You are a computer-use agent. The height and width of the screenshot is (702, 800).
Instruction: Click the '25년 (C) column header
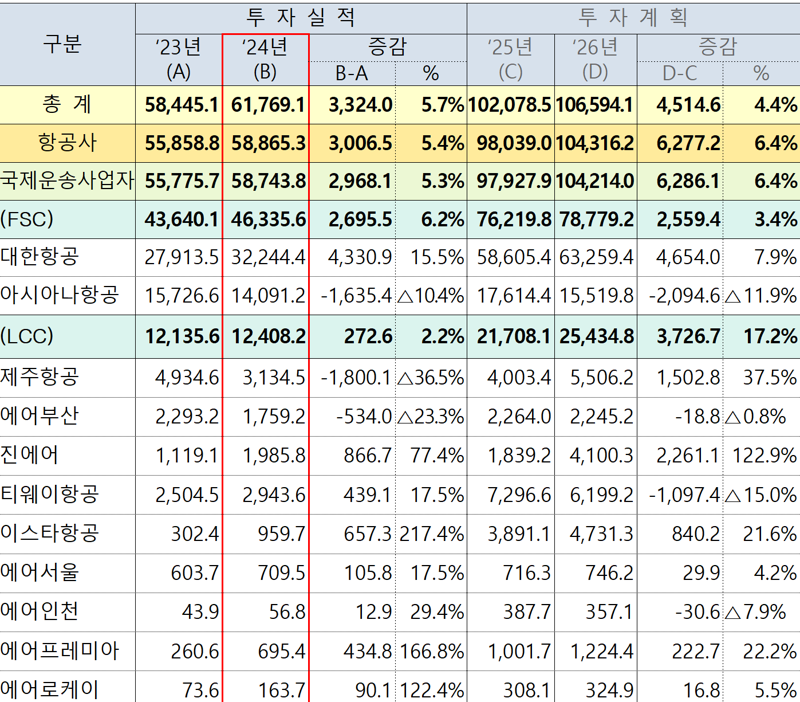coord(511,58)
